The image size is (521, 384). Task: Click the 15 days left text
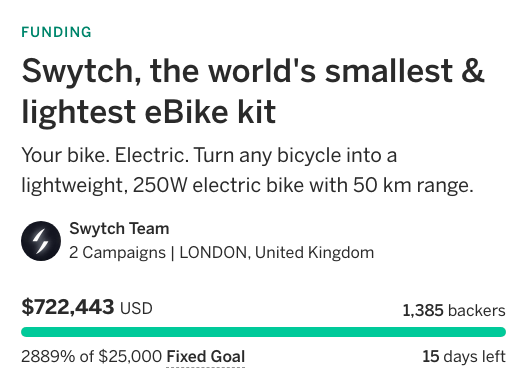464,356
